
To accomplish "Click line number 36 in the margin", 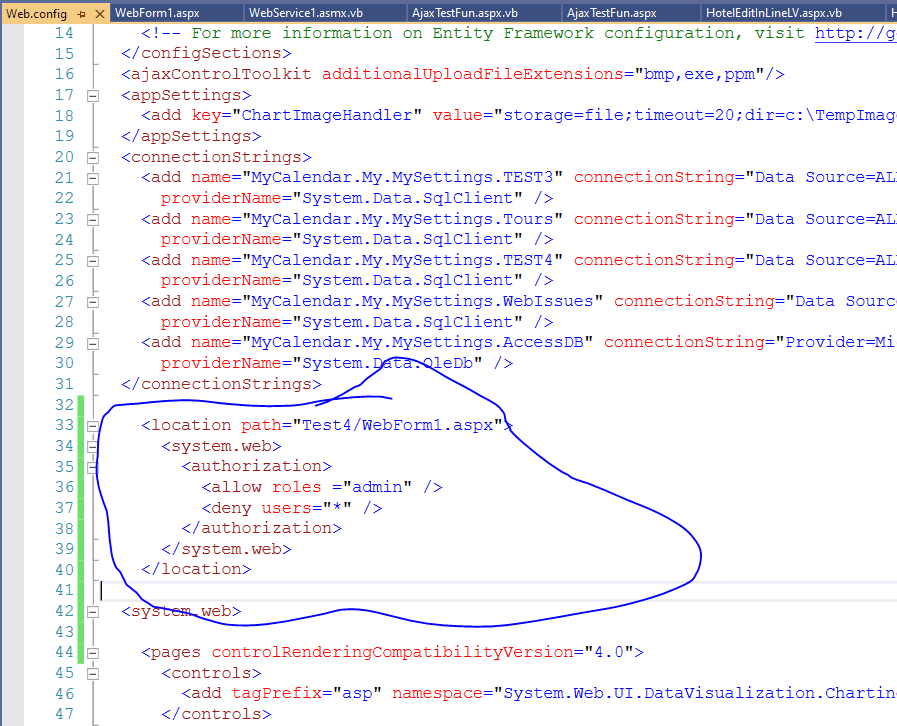I will [x=63, y=486].
